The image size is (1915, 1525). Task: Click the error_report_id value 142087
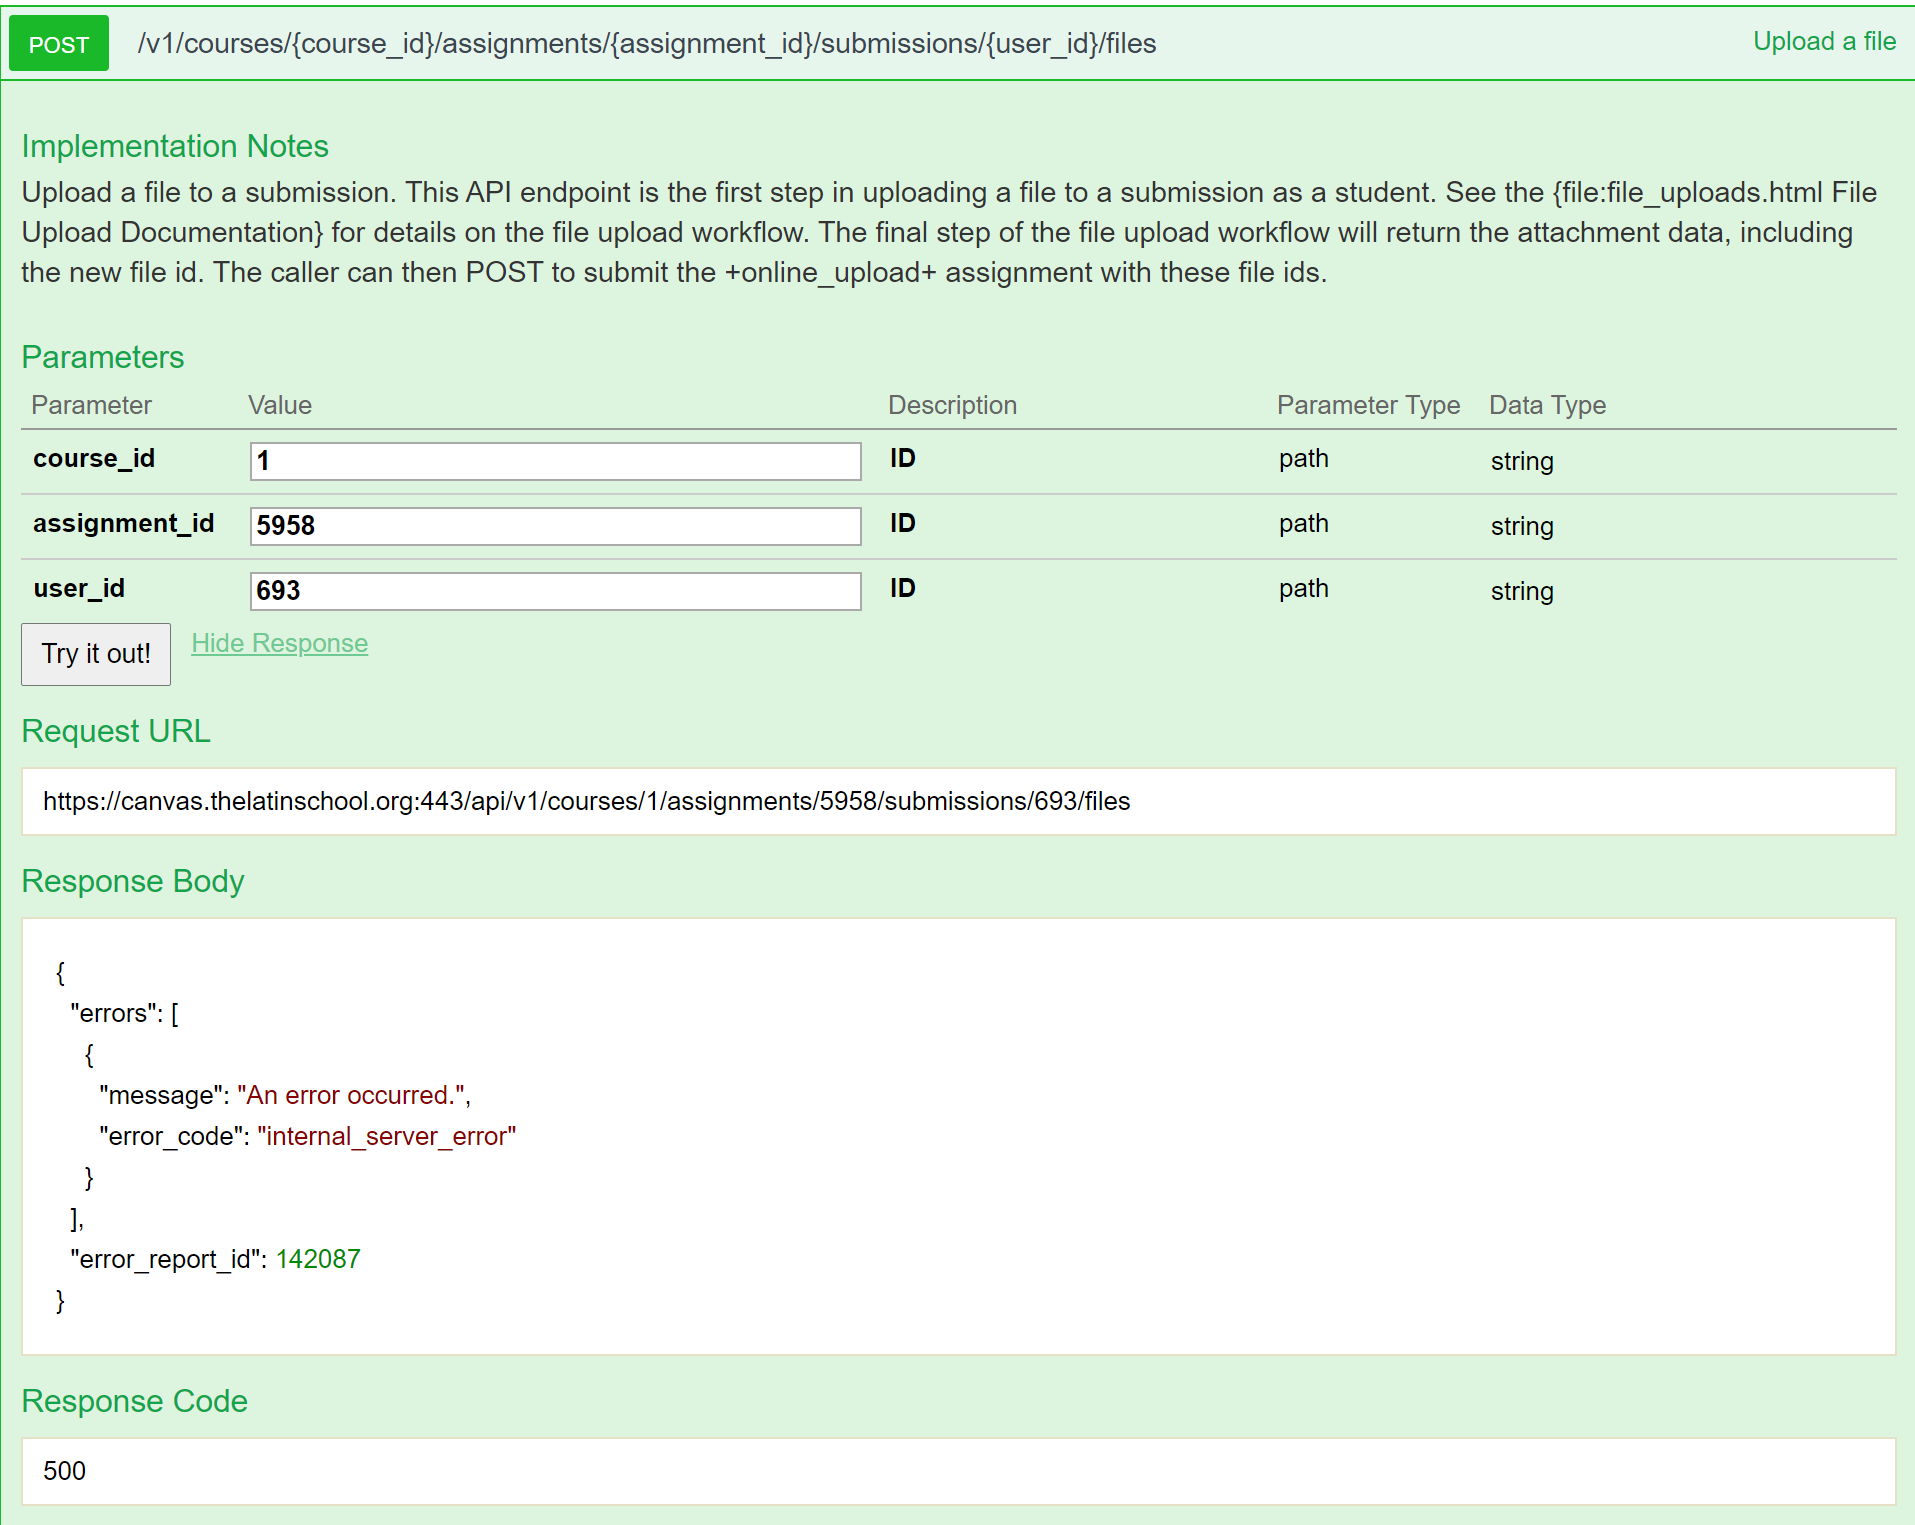pos(318,1259)
